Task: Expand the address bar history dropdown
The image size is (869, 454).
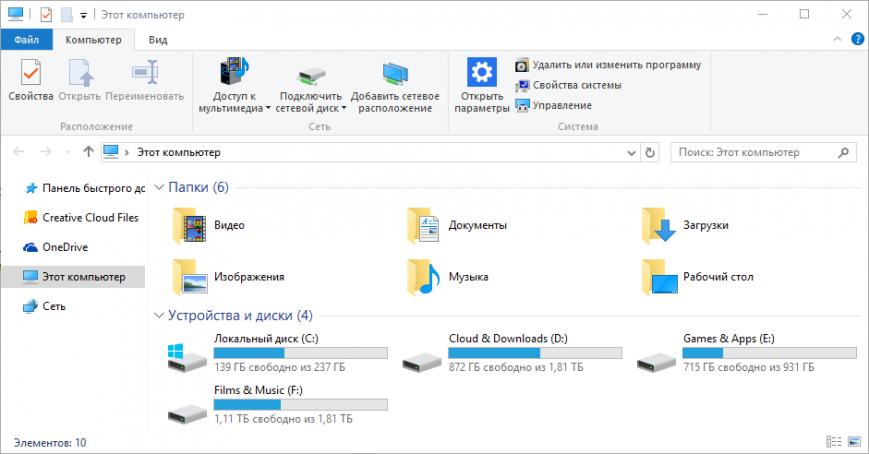Action: [630, 153]
